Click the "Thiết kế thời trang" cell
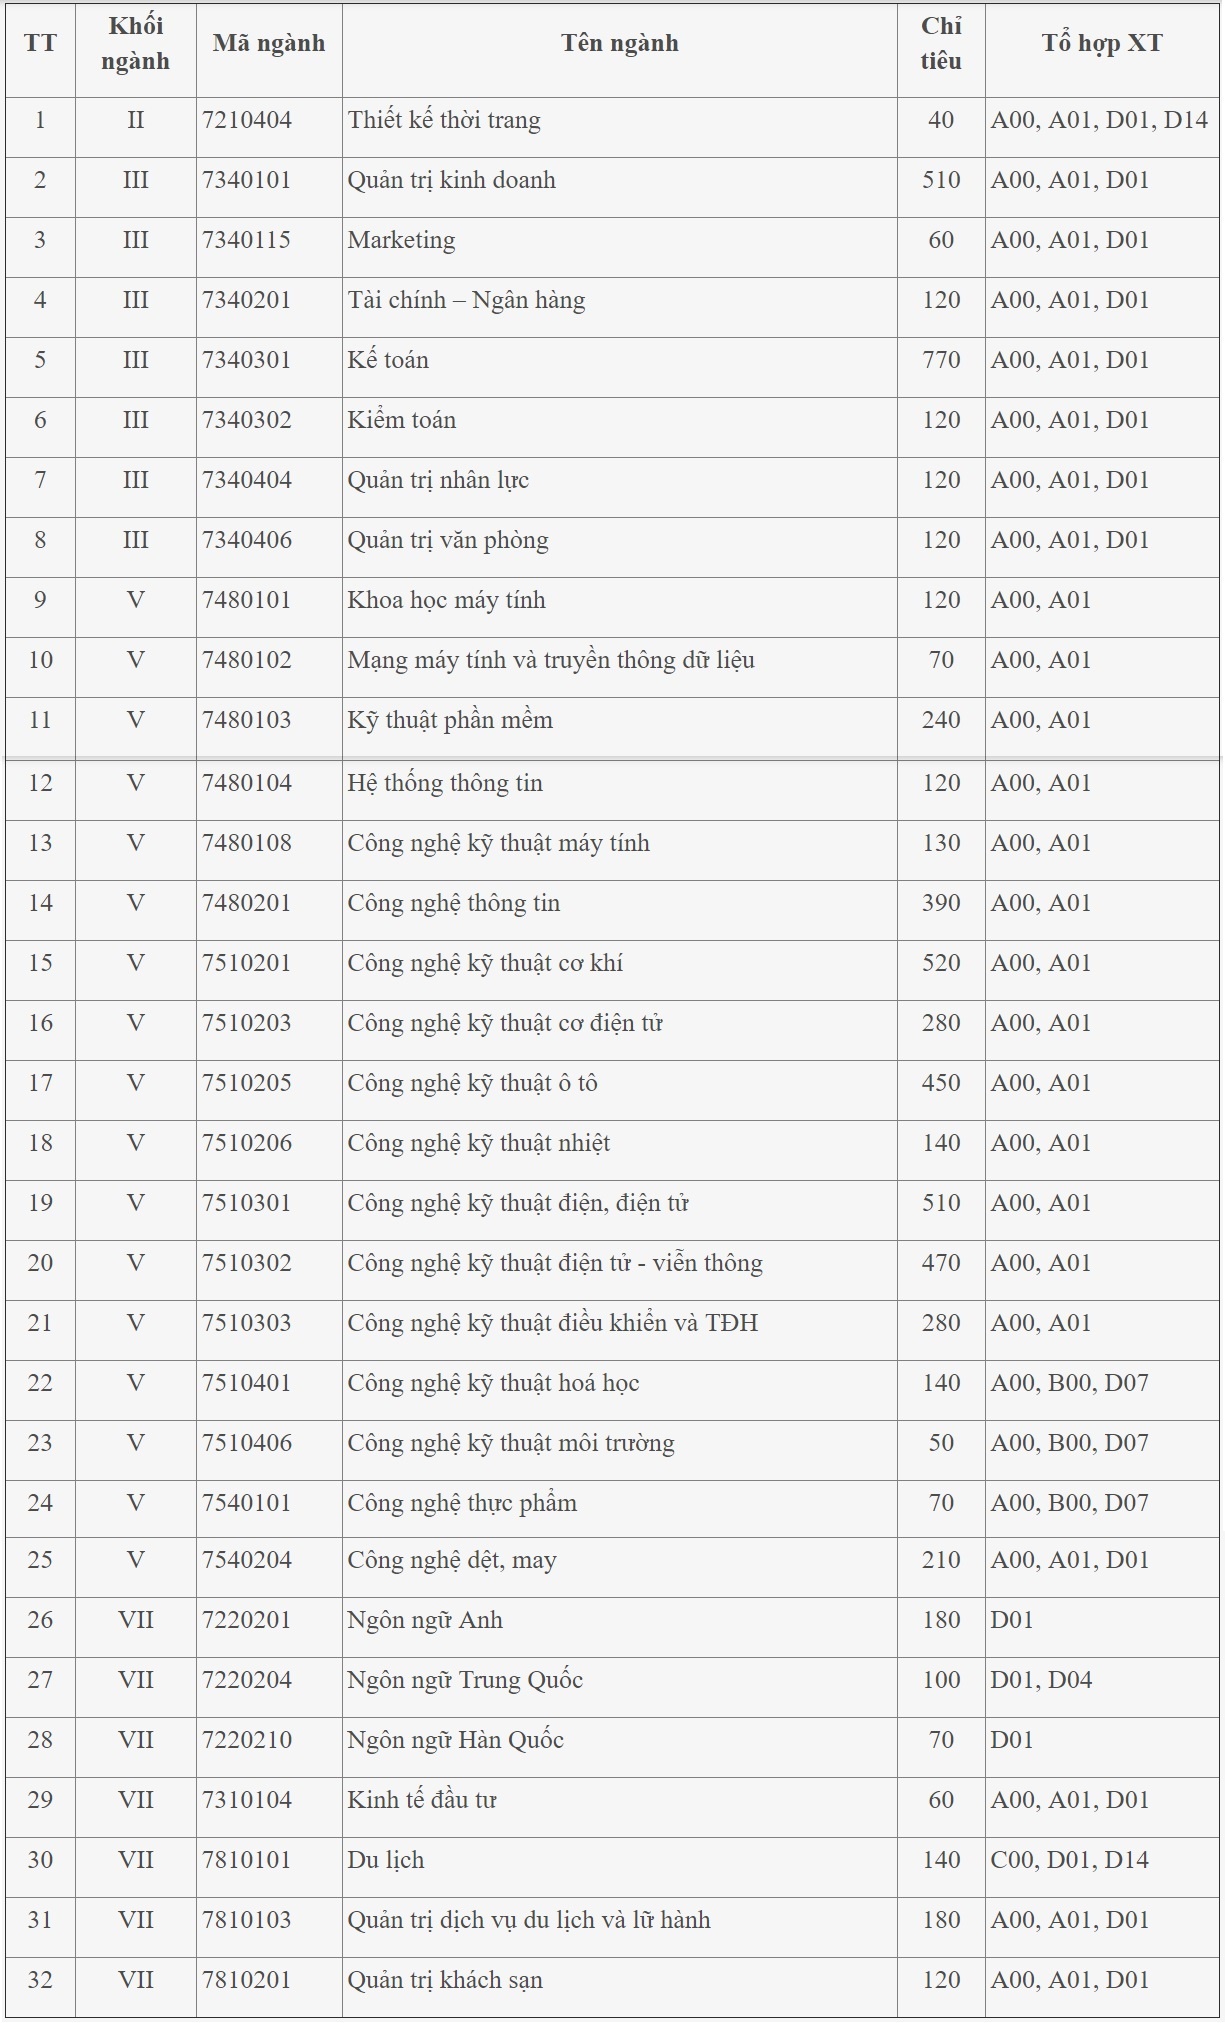This screenshot has height=2023, width=1225. (444, 121)
